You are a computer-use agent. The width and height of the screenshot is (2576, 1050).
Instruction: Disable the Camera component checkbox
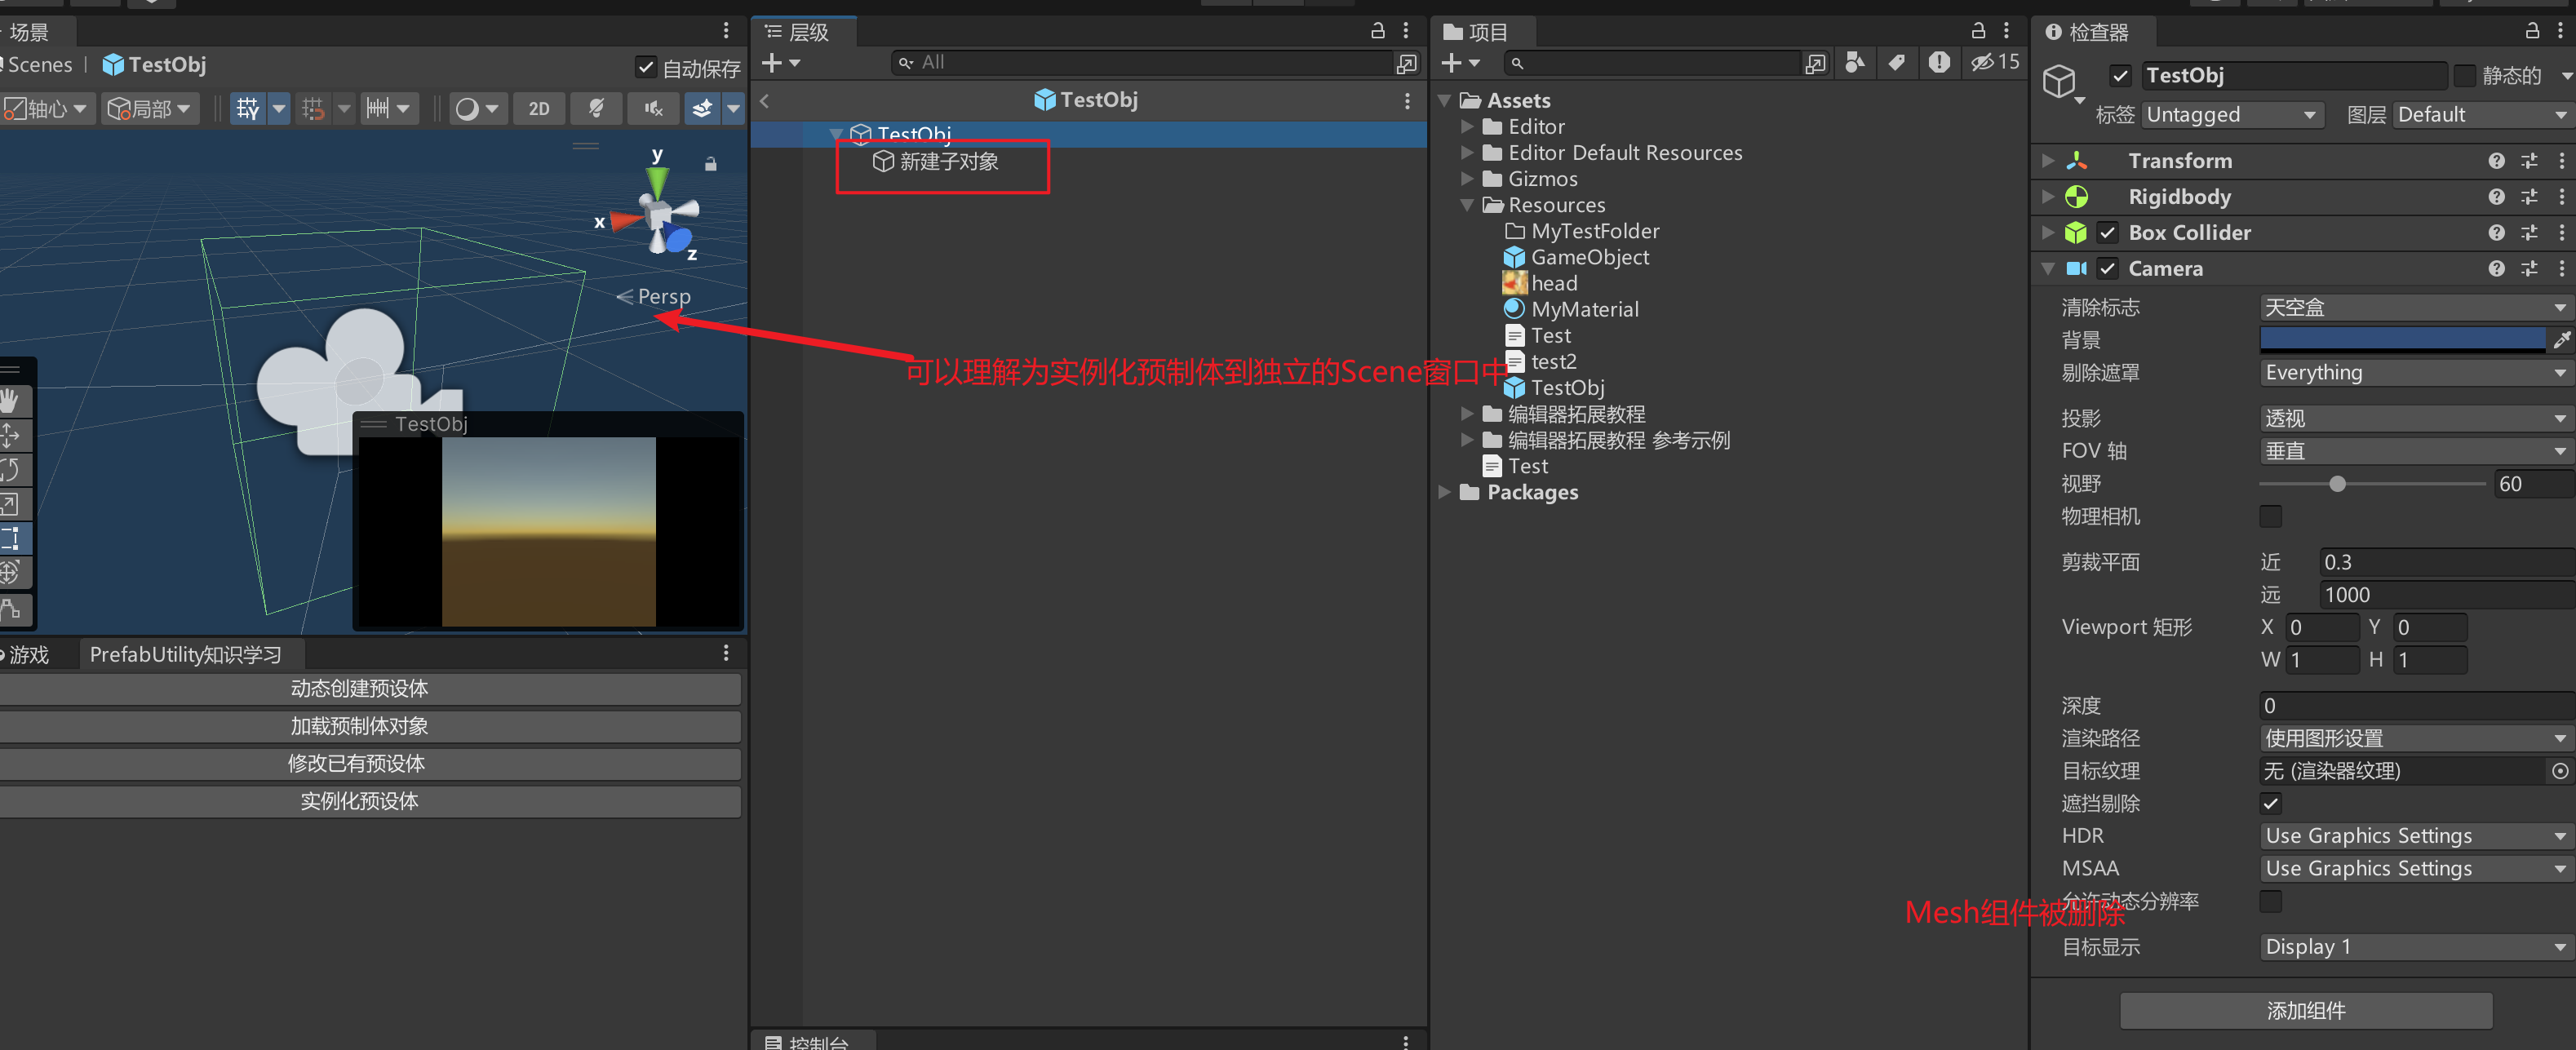coord(2107,268)
